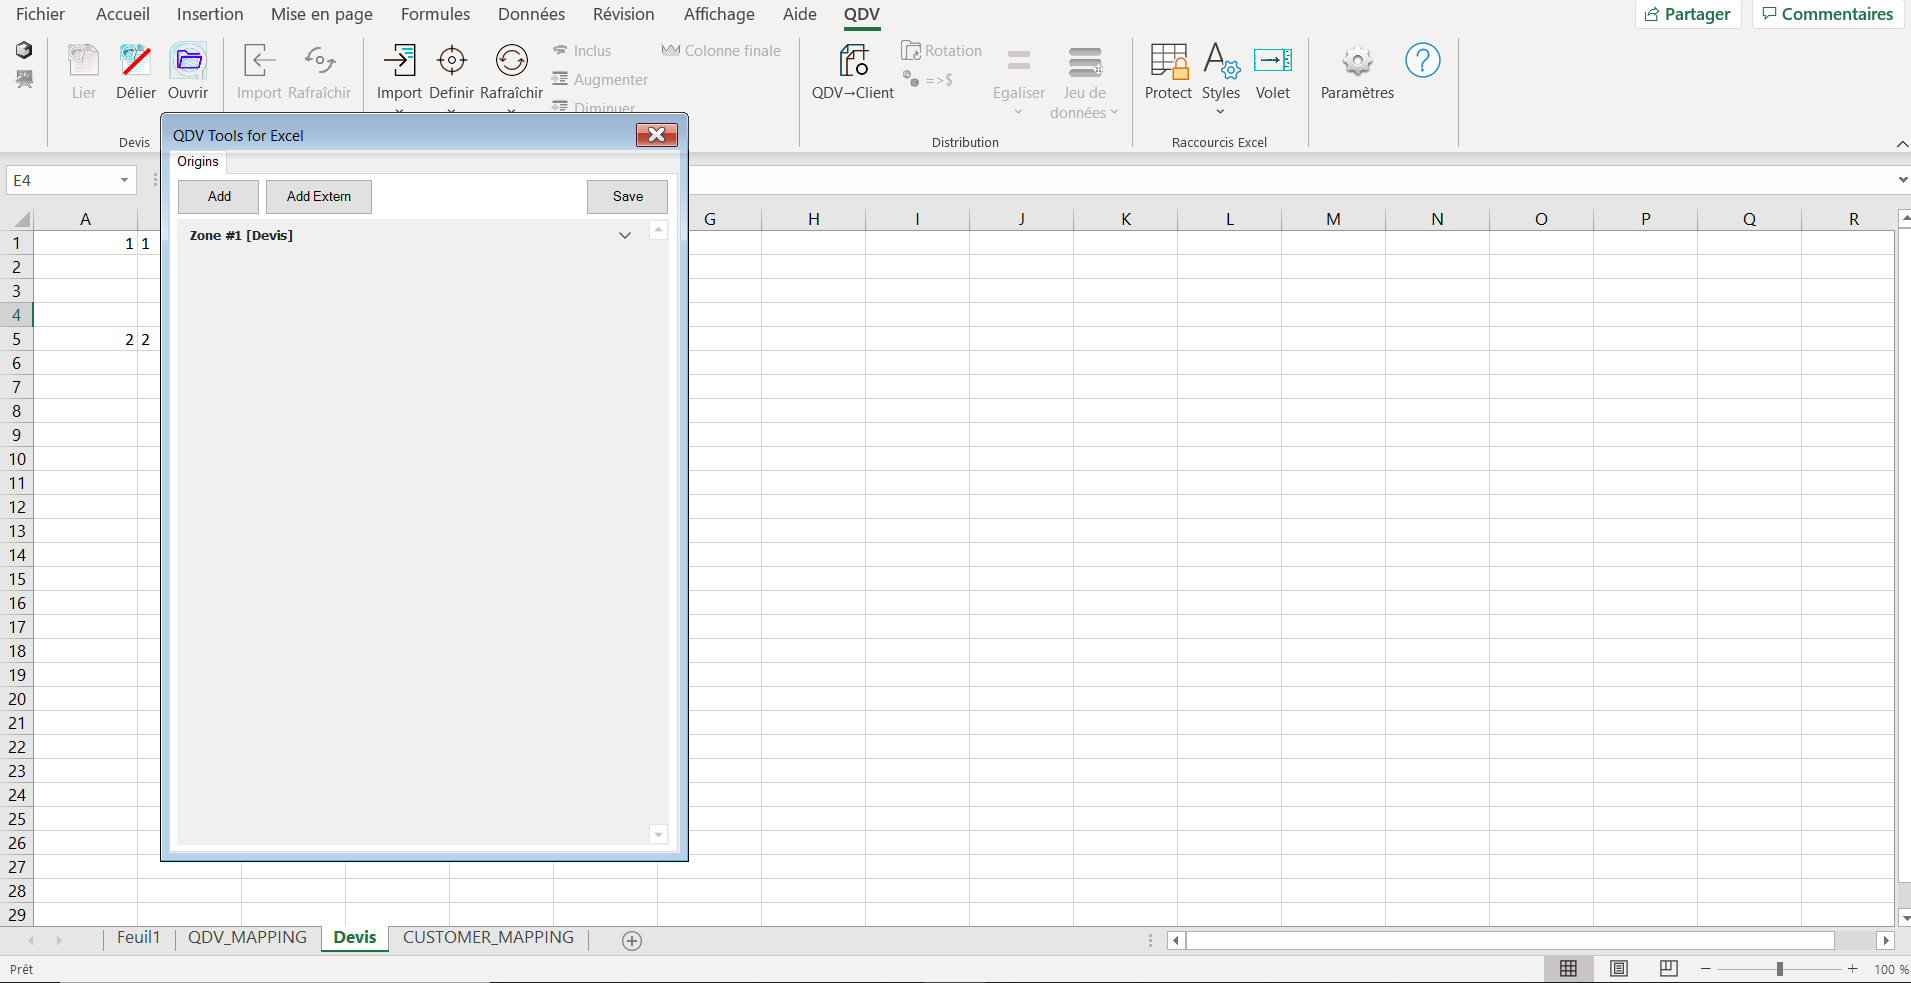Click the =>$ conversion icon
Screen dimensions: 1911x983
(x=928, y=80)
